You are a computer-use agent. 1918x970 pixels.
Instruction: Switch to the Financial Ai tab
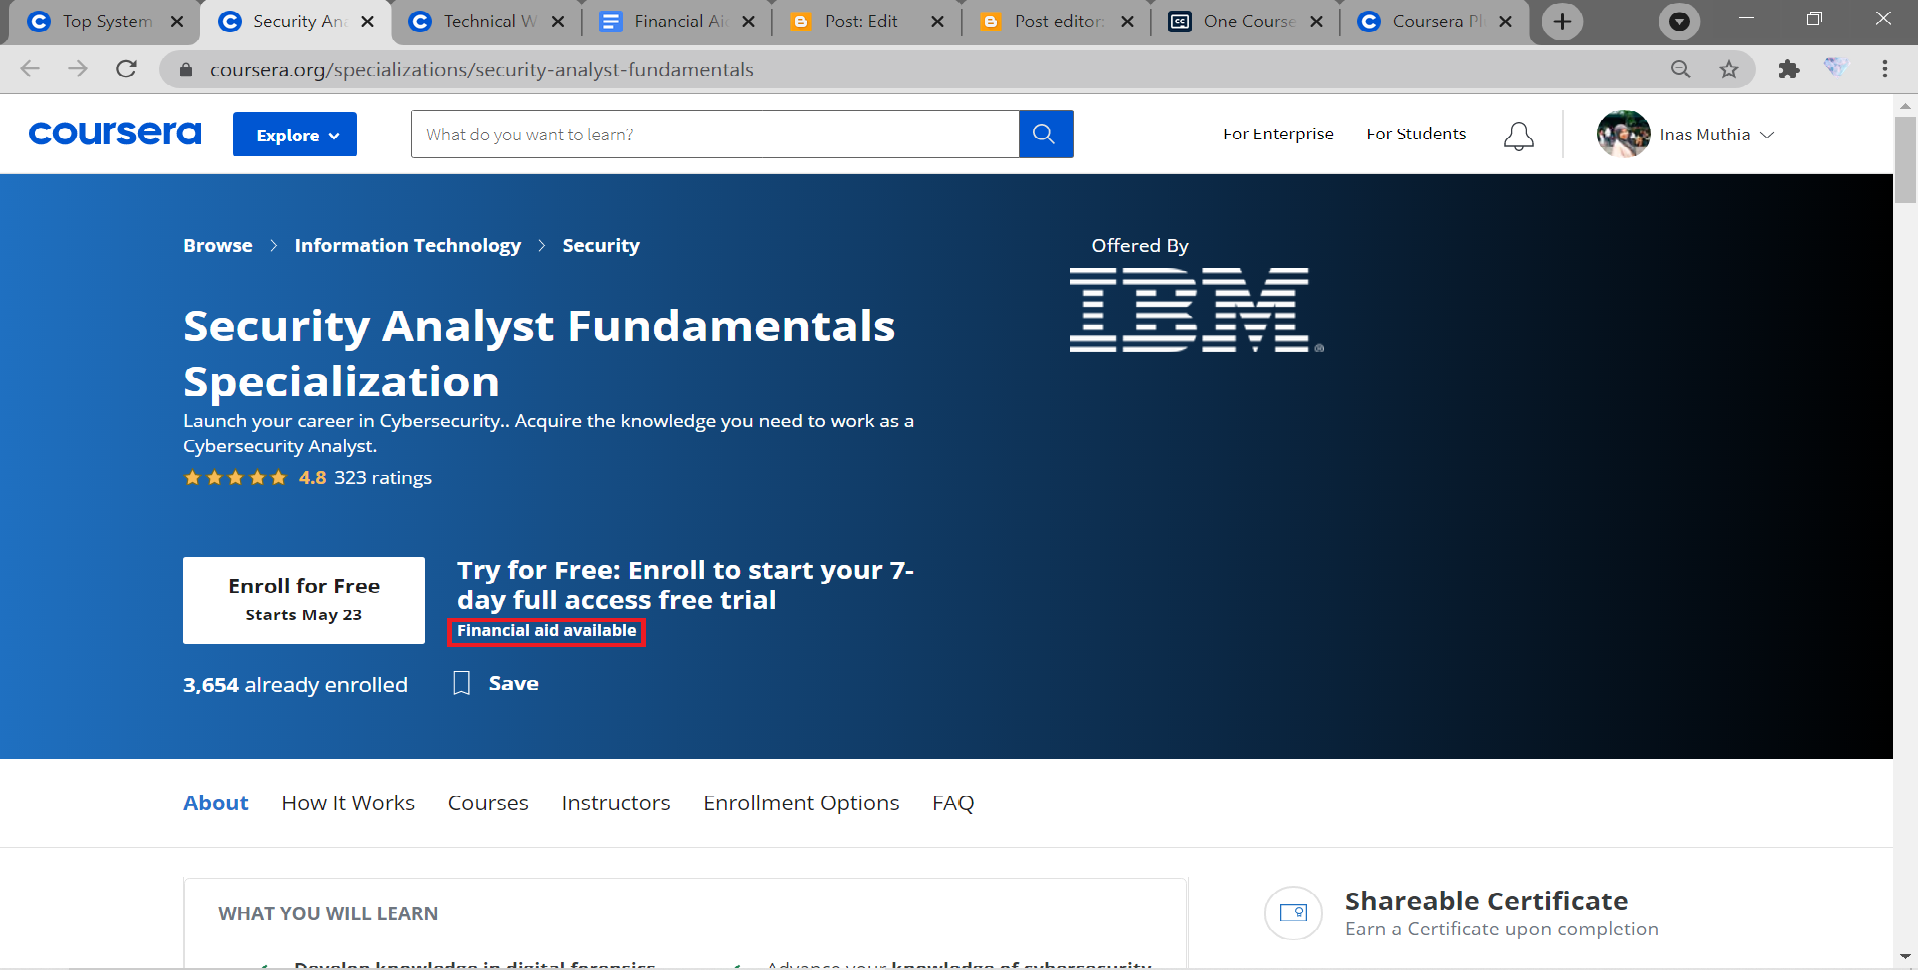(675, 21)
